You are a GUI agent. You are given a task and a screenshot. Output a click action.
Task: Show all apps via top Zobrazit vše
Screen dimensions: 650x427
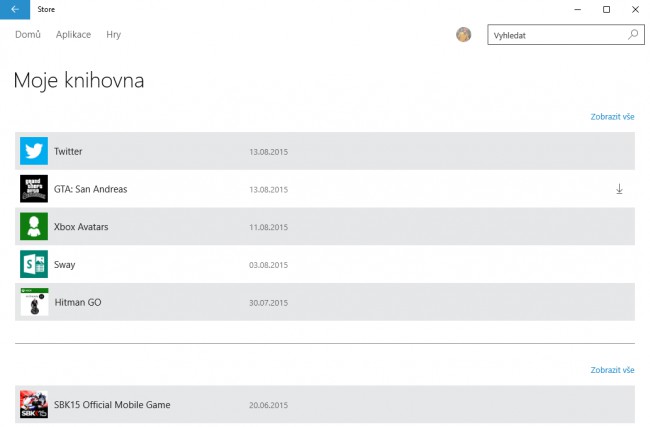[x=612, y=117]
